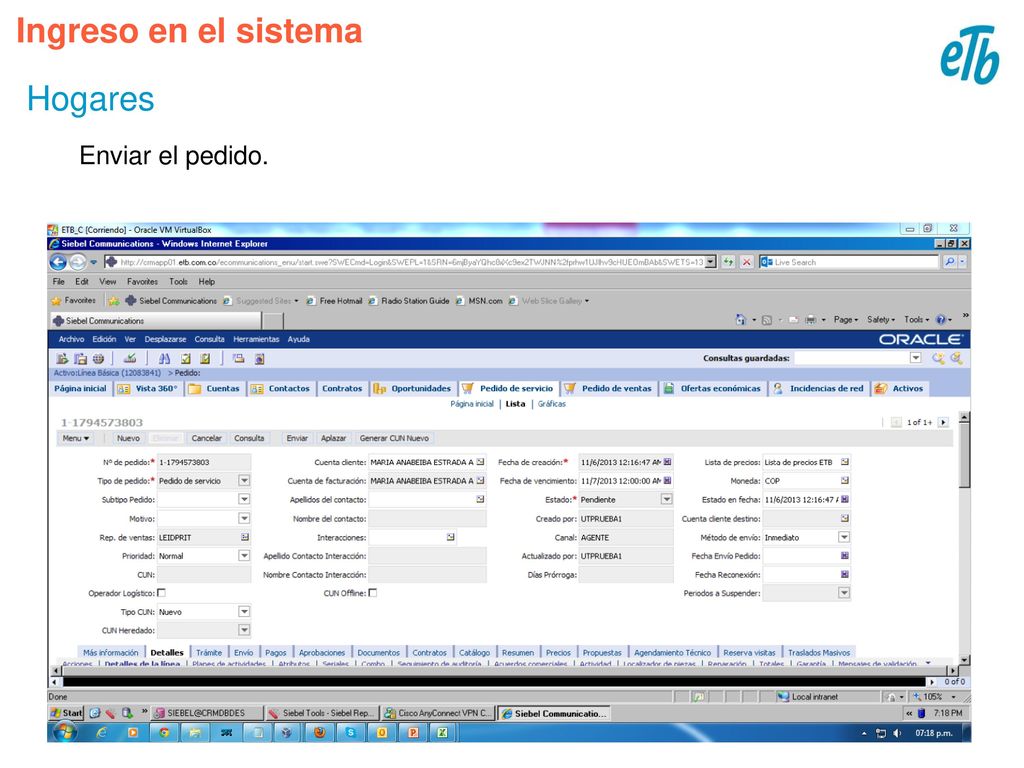Click the Generar CUN Nuevo button
Screen dimensions: 1024x768
click(394, 438)
